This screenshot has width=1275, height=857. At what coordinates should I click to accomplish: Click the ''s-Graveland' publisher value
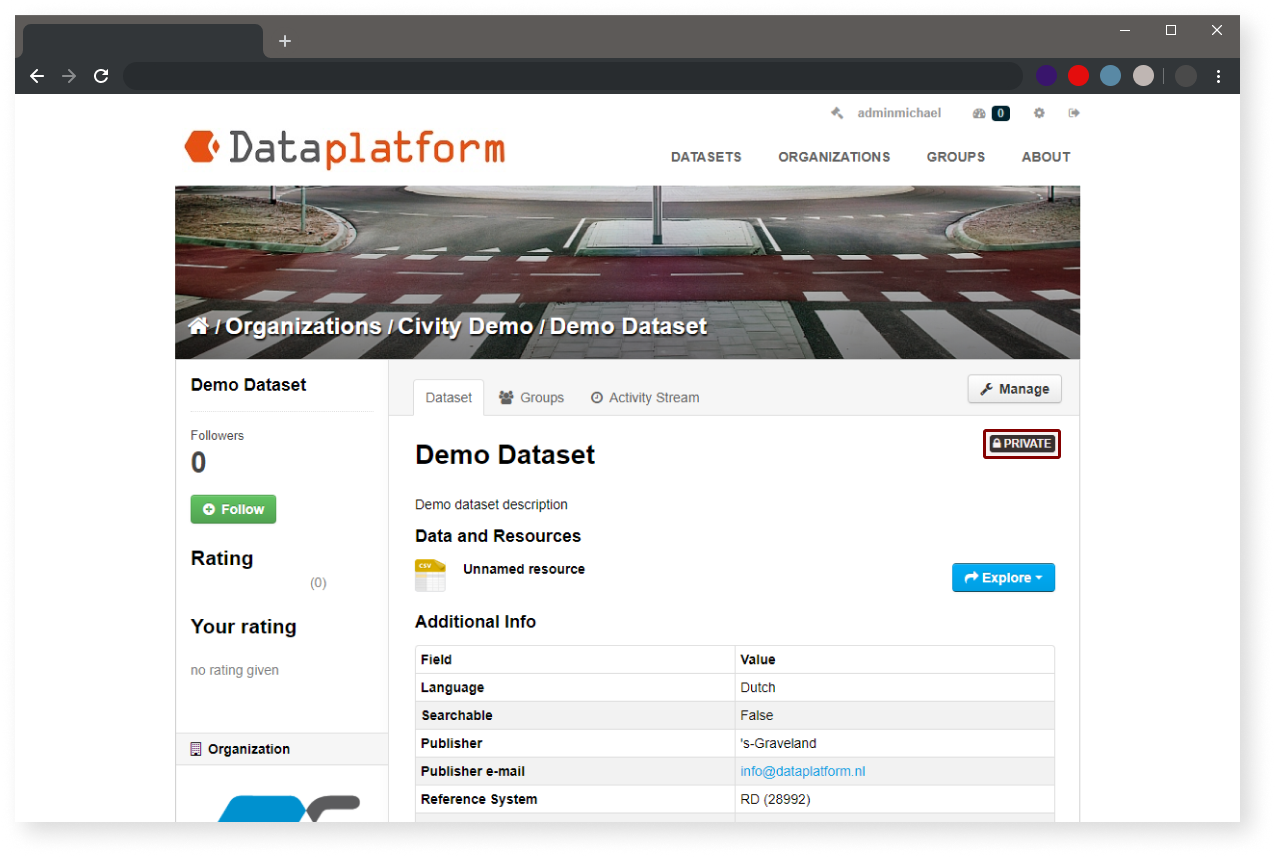pyautogui.click(x=778, y=743)
